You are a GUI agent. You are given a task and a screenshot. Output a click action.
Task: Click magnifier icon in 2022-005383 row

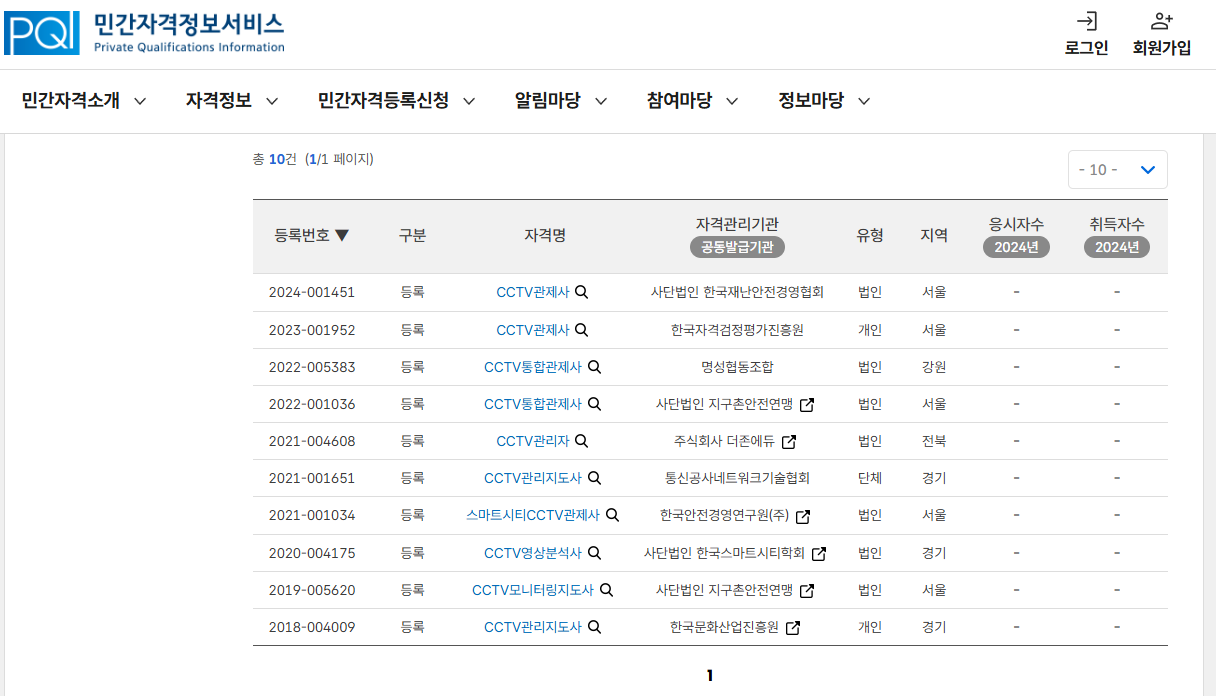594,366
